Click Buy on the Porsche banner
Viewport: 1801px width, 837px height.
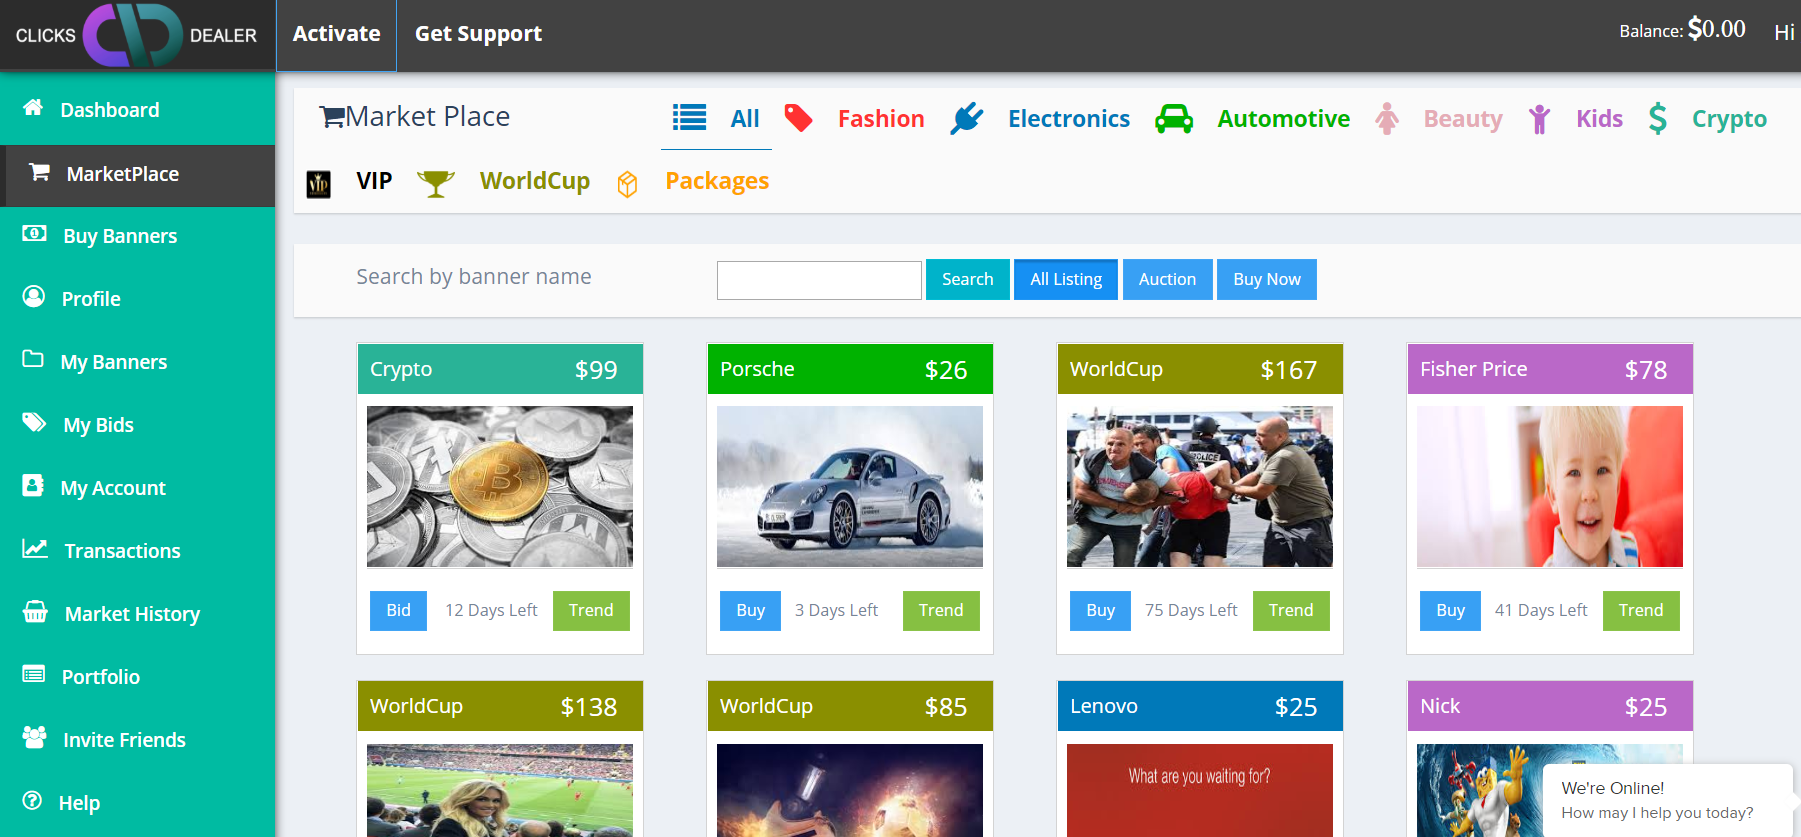coord(750,611)
